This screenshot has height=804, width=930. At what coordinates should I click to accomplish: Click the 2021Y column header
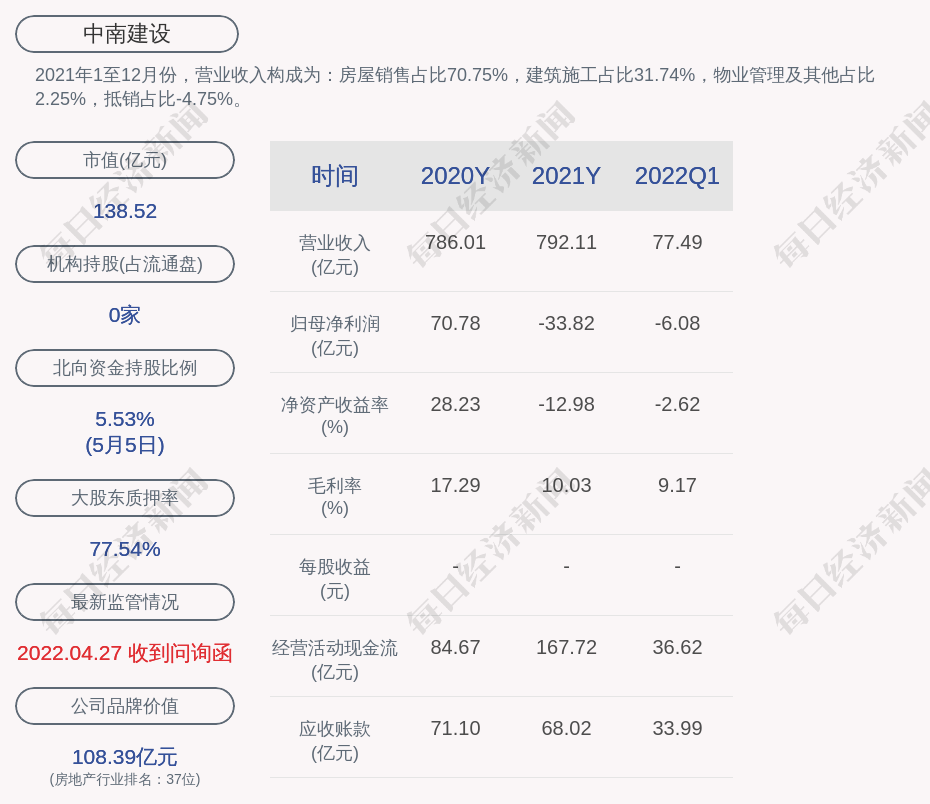point(566,176)
